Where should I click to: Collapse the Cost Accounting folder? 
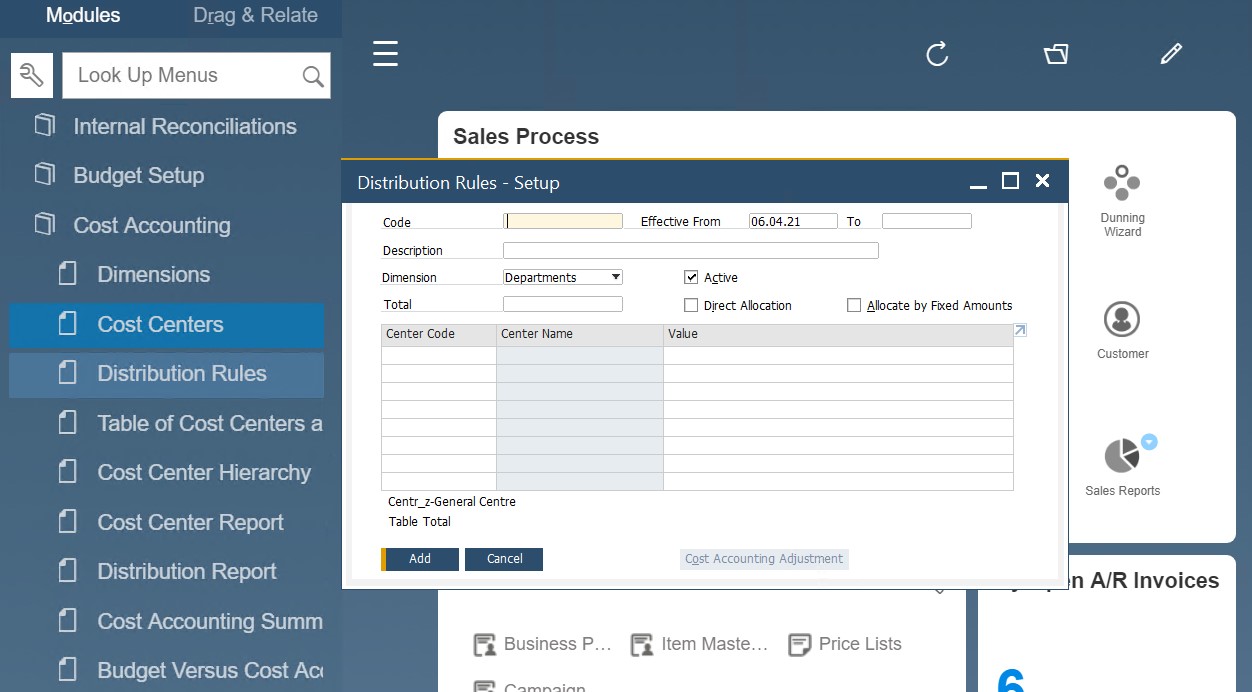[151, 225]
